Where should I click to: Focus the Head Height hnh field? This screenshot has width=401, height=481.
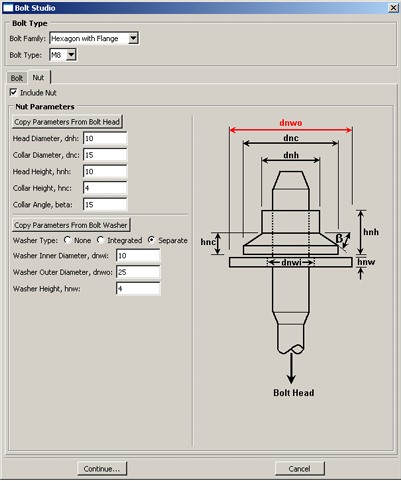pyautogui.click(x=105, y=171)
